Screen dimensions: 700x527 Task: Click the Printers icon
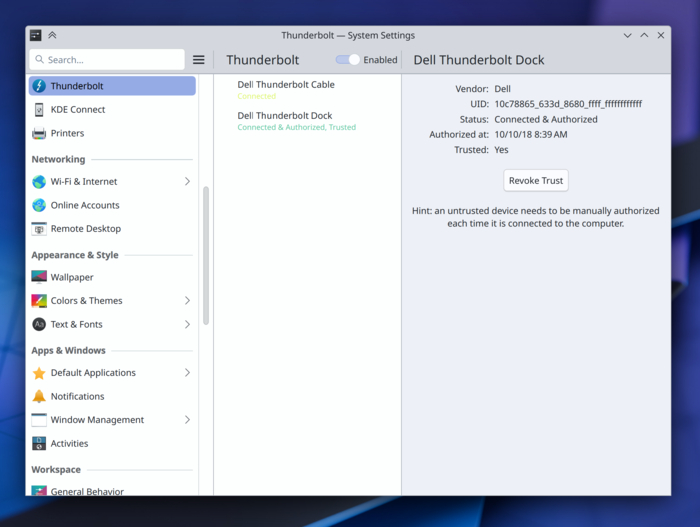(39, 133)
